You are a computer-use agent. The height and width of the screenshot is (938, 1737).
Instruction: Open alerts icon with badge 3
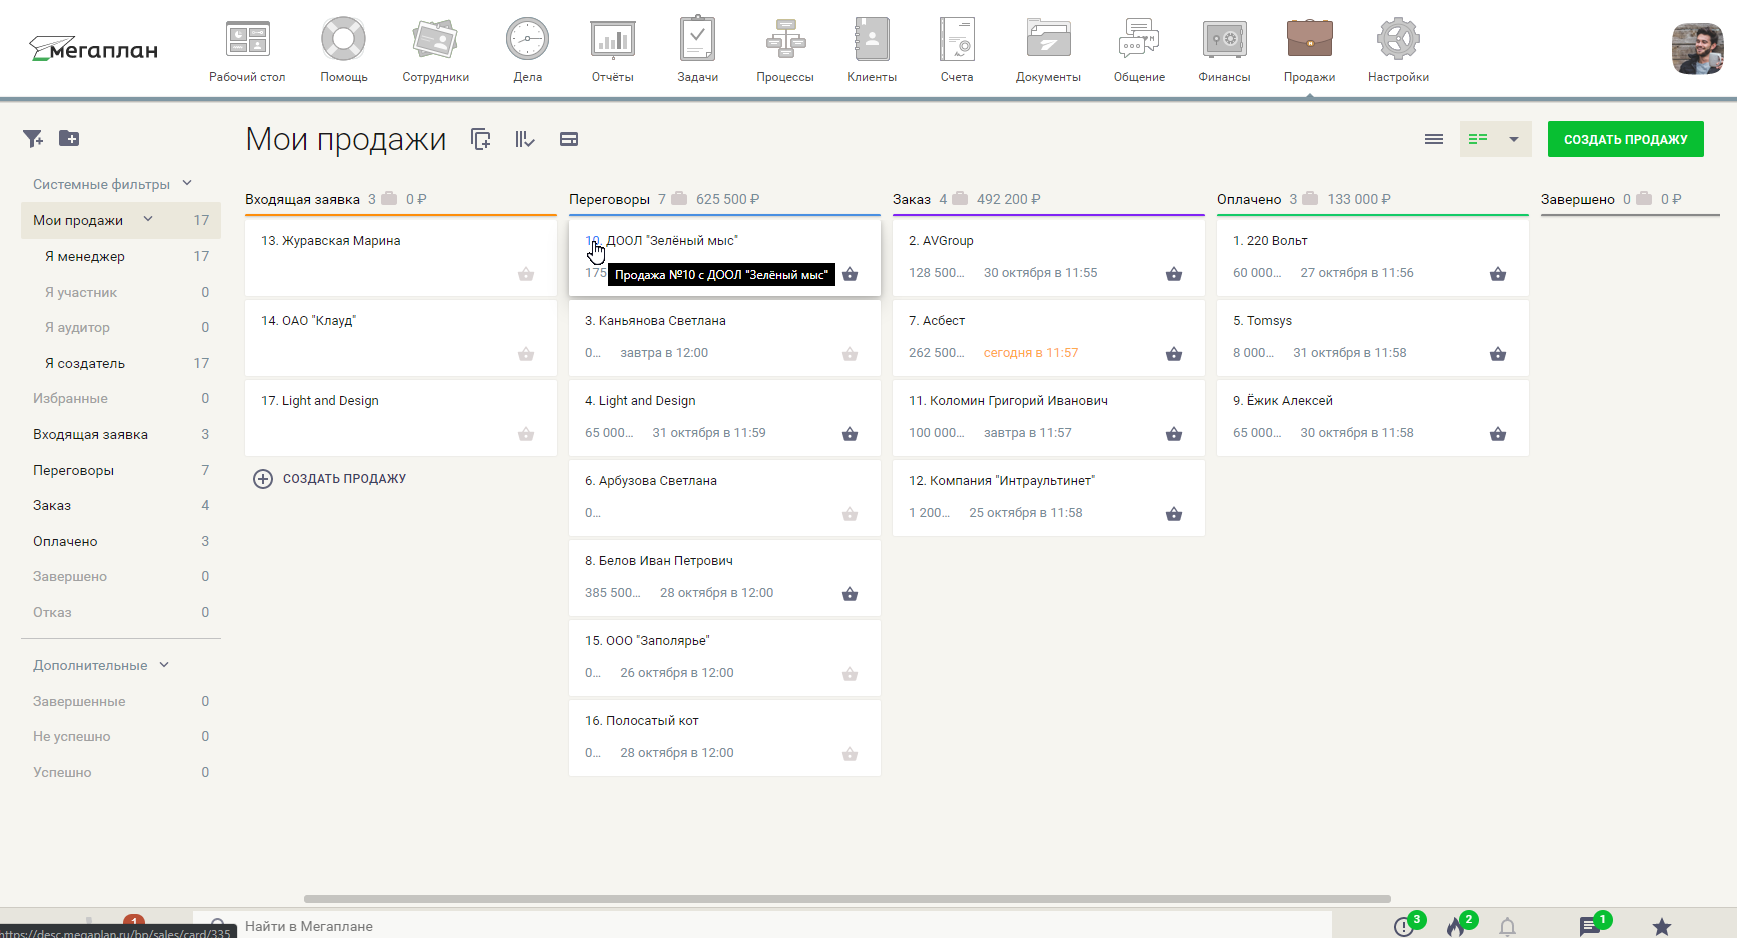tap(1406, 926)
